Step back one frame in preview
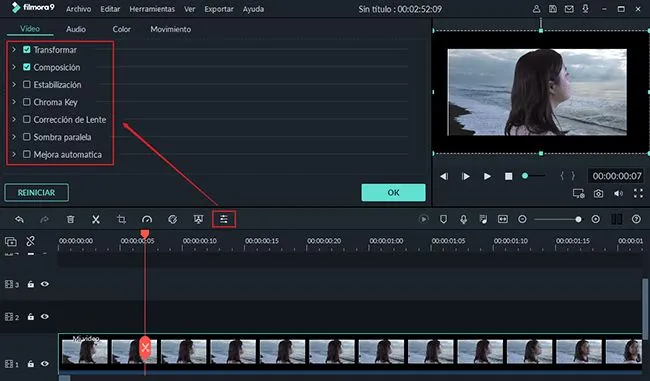The height and width of the screenshot is (381, 650). [x=444, y=176]
